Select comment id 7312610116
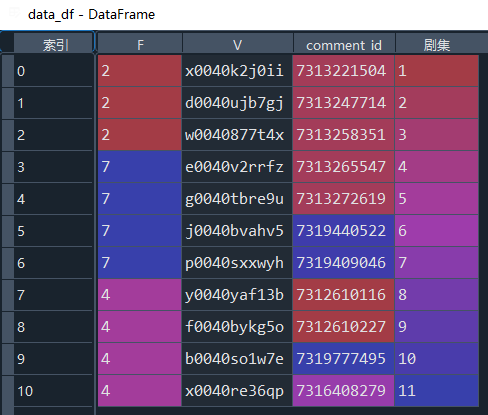Image resolution: width=488 pixels, height=415 pixels. (344, 295)
